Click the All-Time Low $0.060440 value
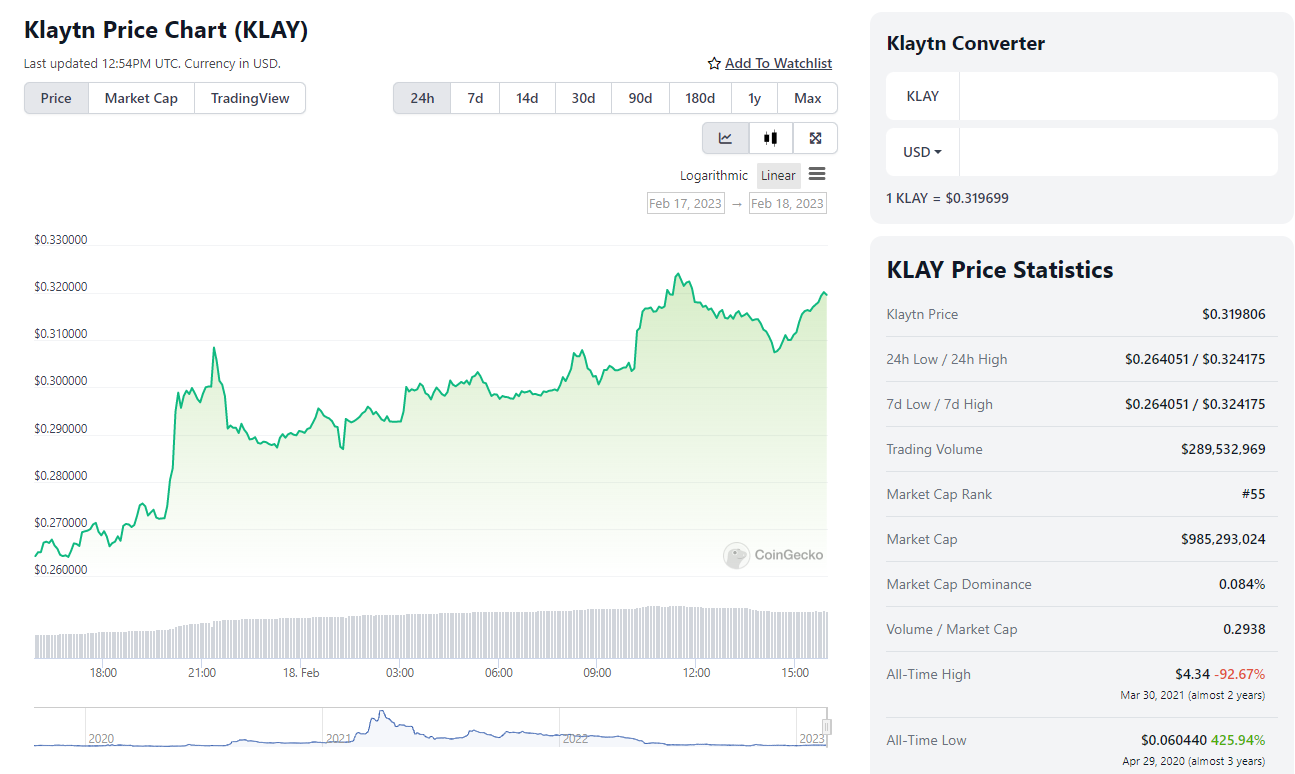1295x774 pixels. click(1174, 740)
